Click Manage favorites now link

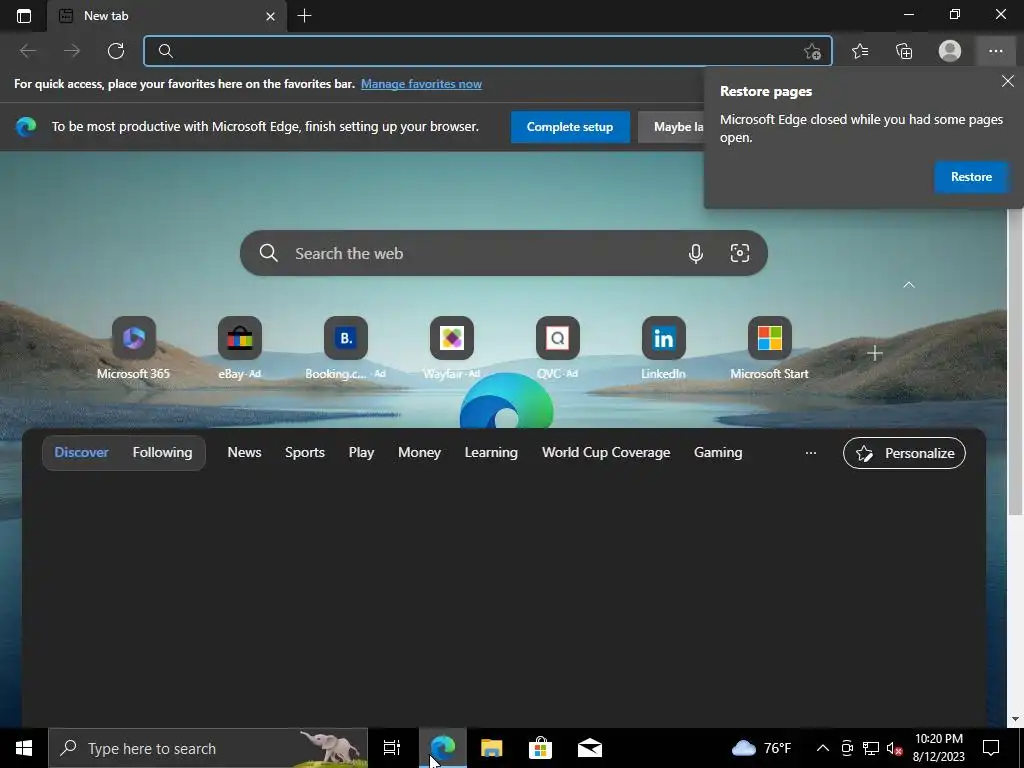pyautogui.click(x=421, y=84)
